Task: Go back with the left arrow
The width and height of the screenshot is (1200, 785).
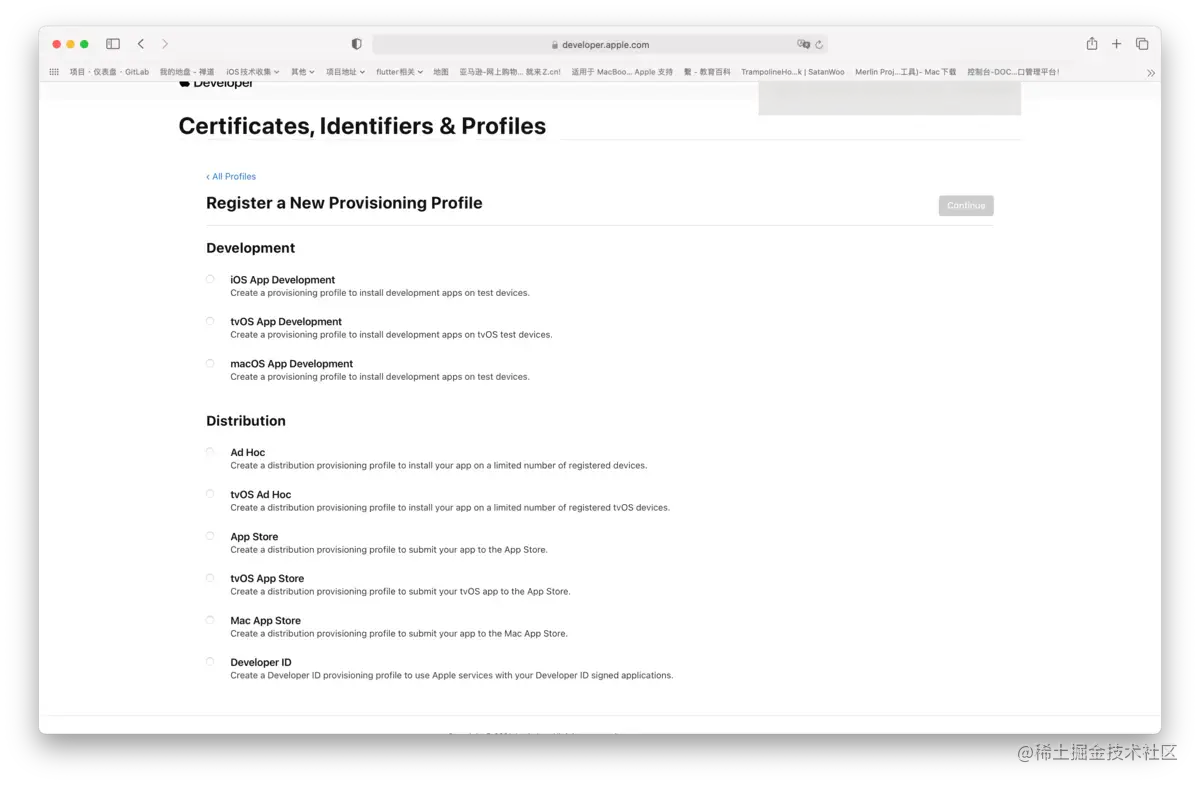Action: (x=141, y=44)
